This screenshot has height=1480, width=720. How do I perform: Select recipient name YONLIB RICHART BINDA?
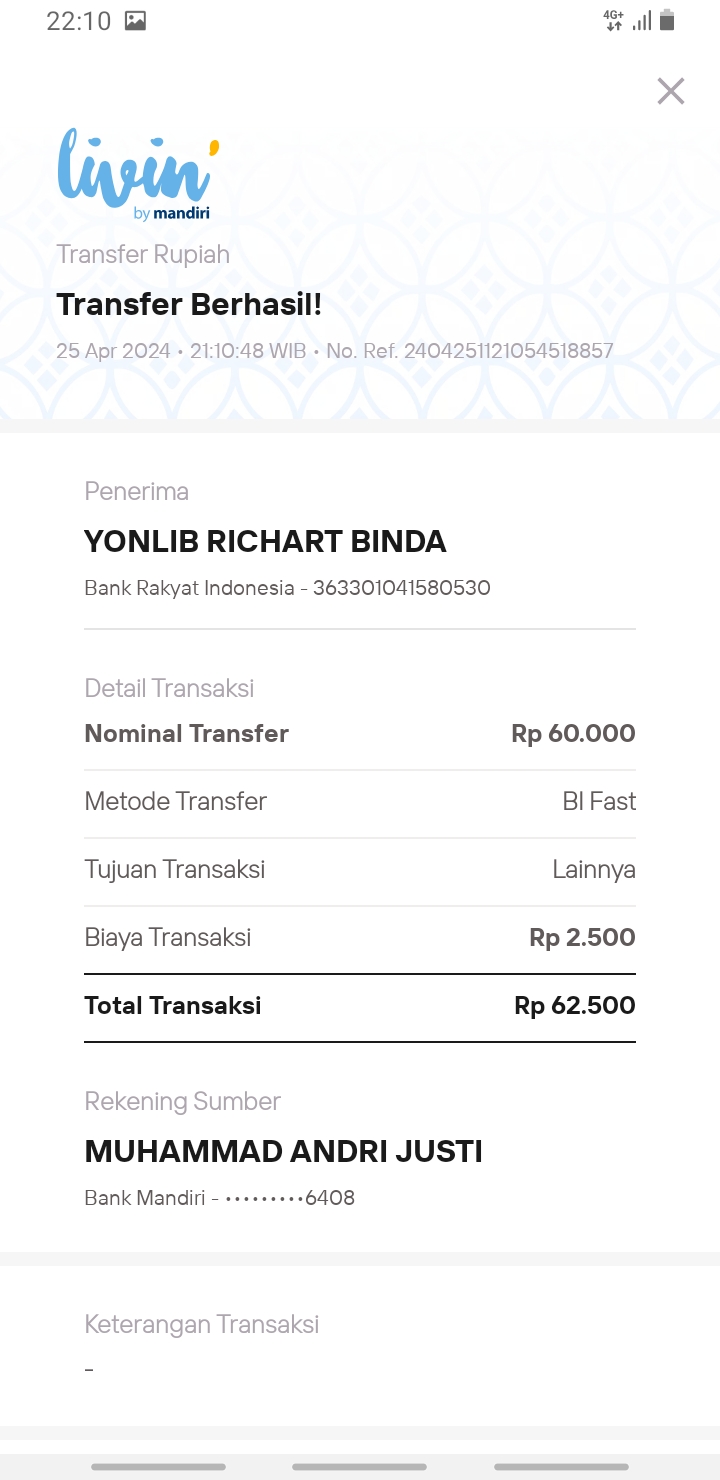click(265, 541)
